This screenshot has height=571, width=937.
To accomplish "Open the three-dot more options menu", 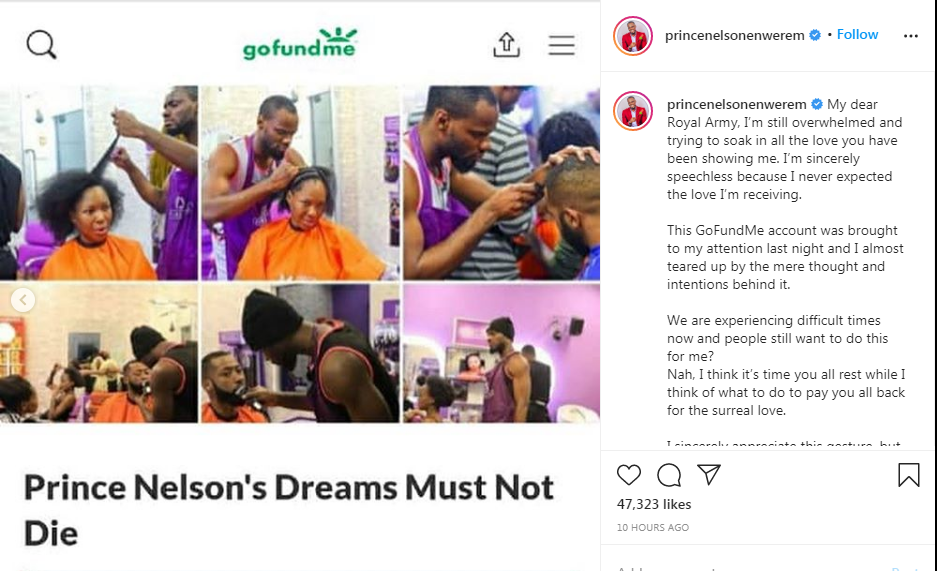I will click(911, 36).
